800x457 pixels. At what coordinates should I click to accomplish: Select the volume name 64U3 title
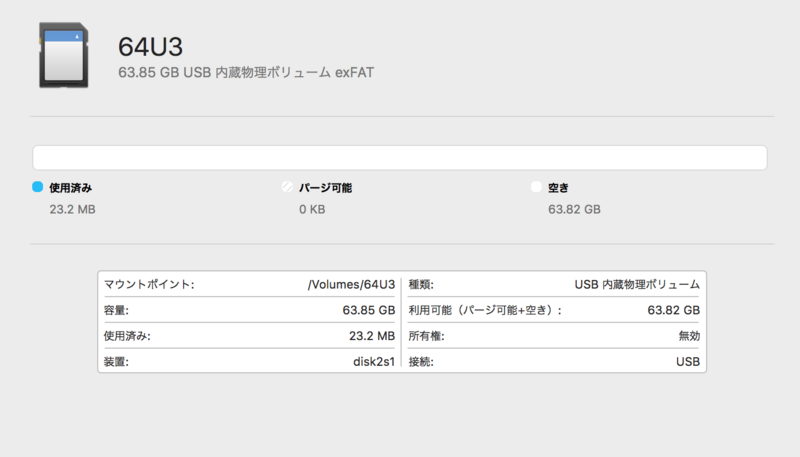(x=151, y=47)
